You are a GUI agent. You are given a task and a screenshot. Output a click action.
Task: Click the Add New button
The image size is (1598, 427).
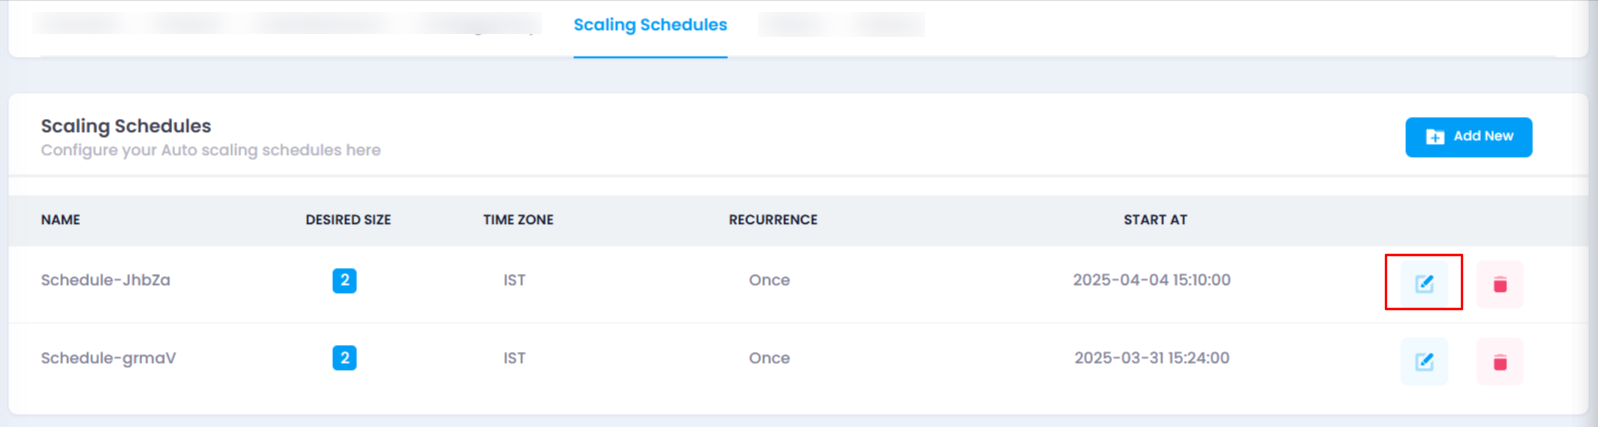tap(1468, 137)
